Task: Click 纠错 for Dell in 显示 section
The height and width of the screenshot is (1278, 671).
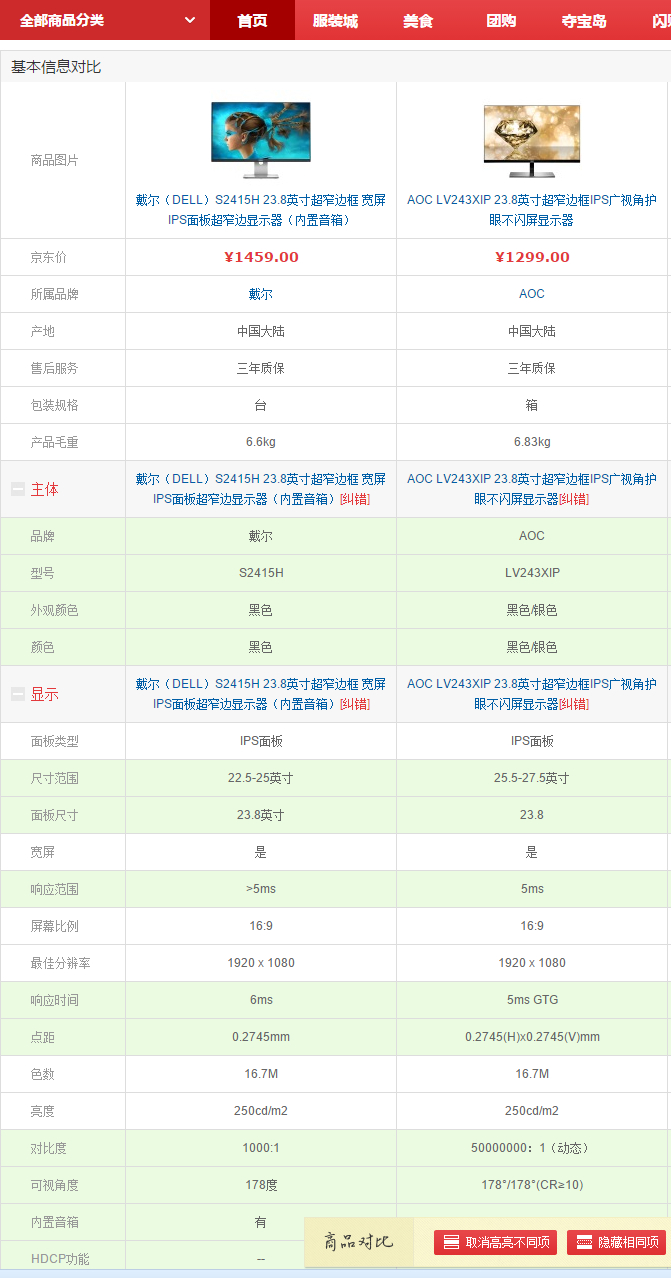Action: 355,704
